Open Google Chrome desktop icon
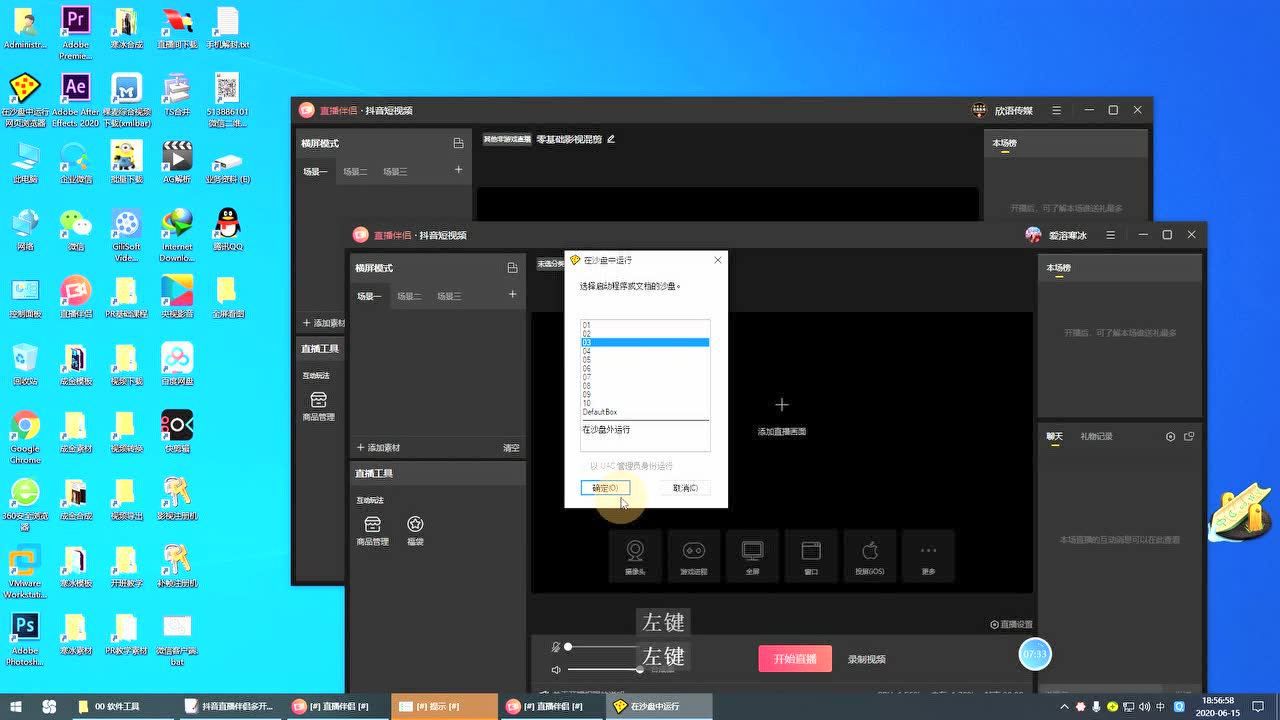This screenshot has height=720, width=1280. [x=25, y=436]
